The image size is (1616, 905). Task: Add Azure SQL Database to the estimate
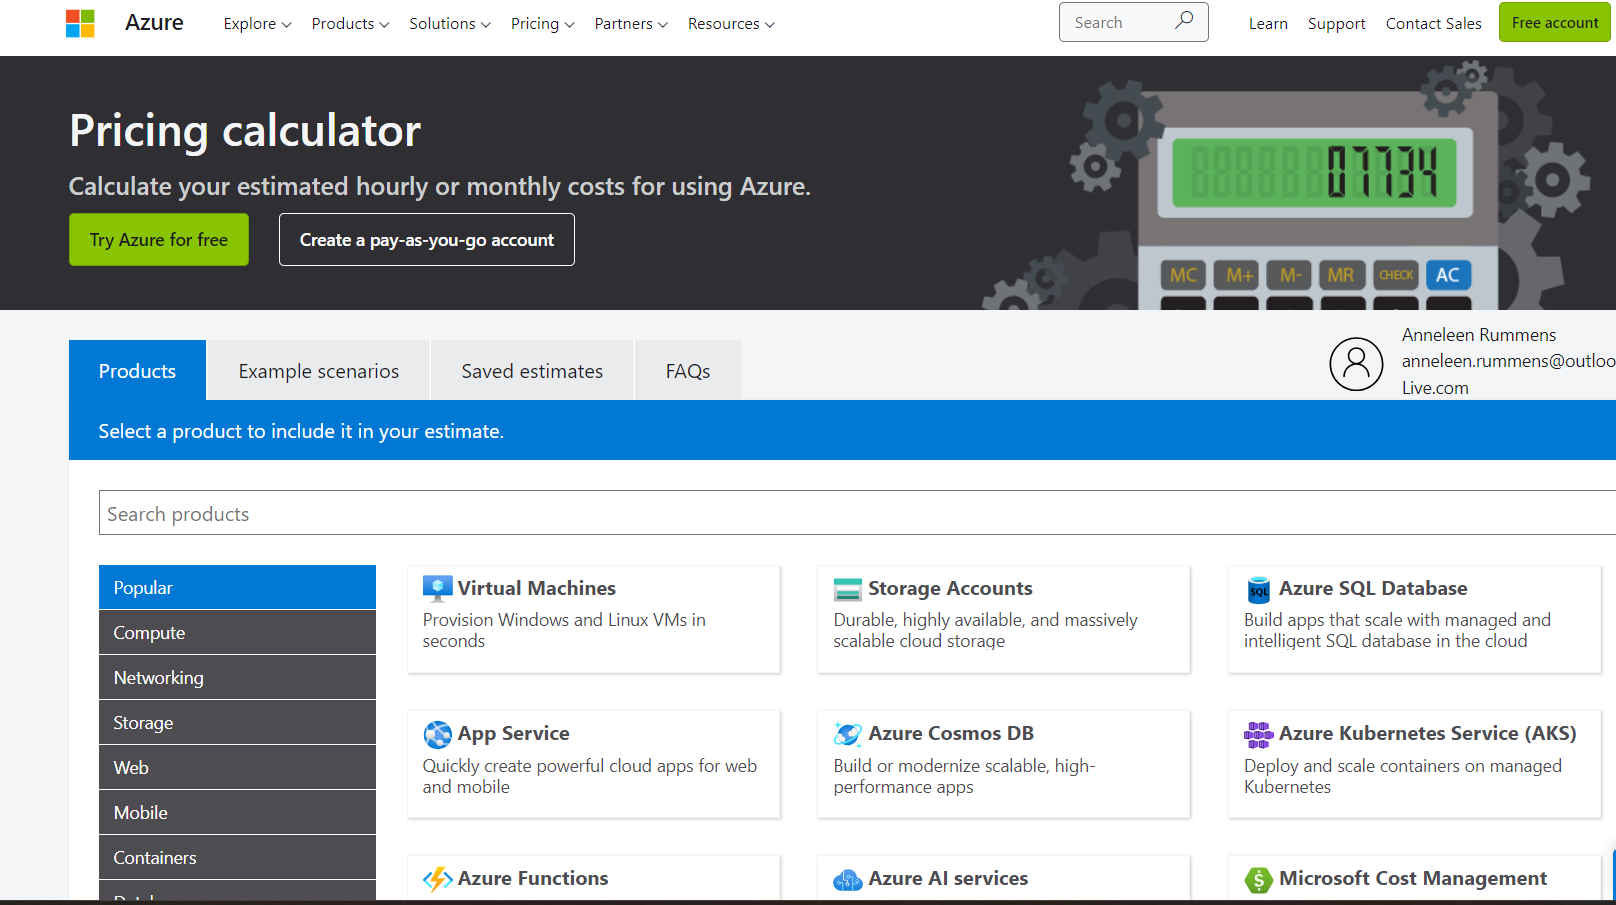(x=1414, y=619)
